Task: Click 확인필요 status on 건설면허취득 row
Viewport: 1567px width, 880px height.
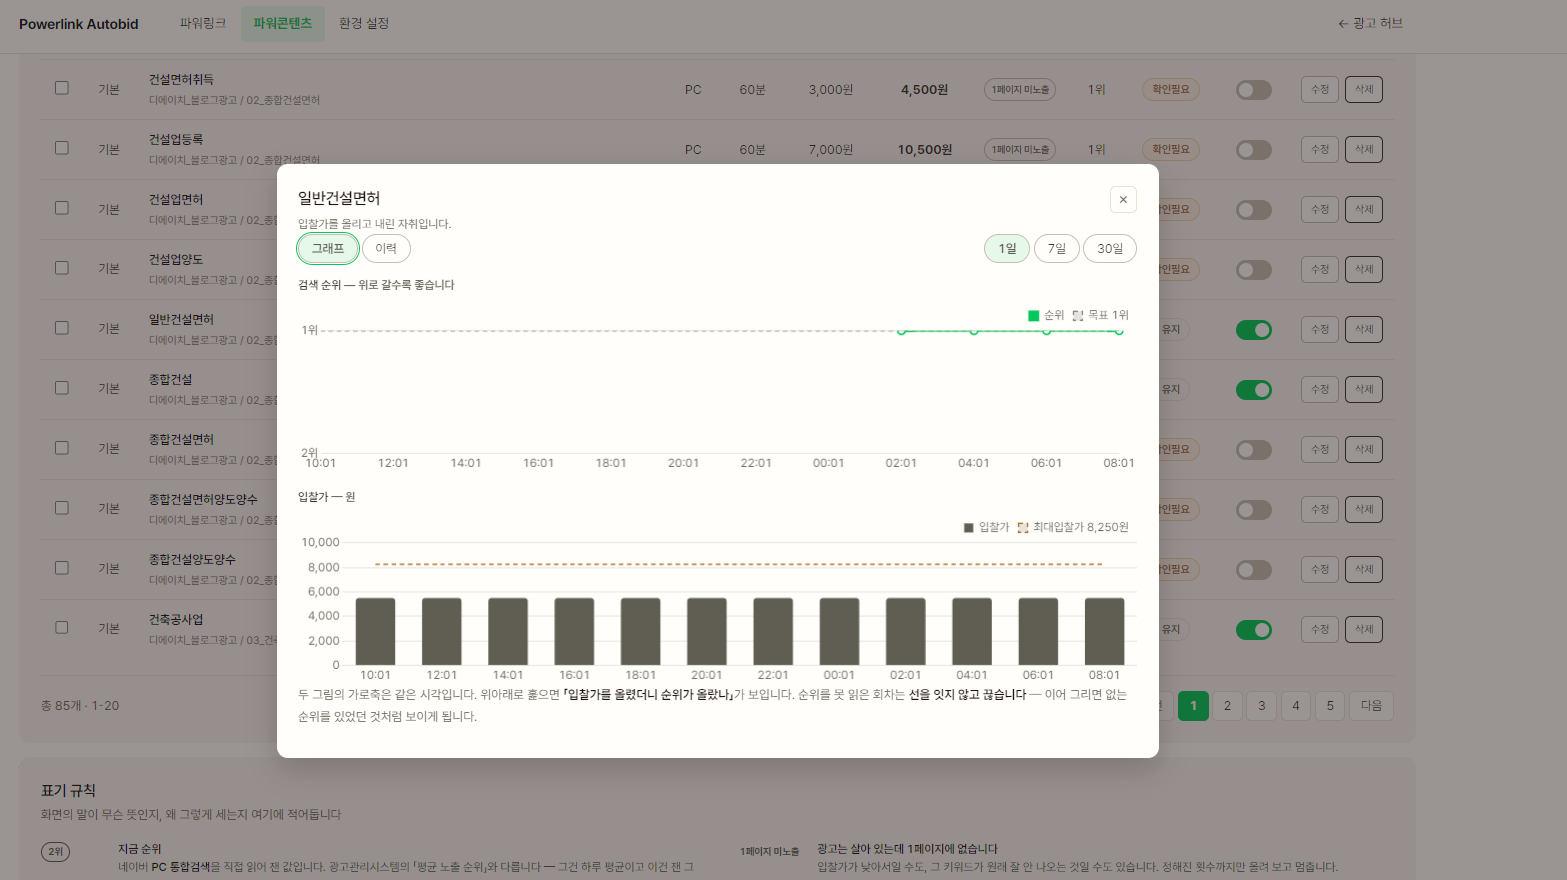Action: (1171, 89)
